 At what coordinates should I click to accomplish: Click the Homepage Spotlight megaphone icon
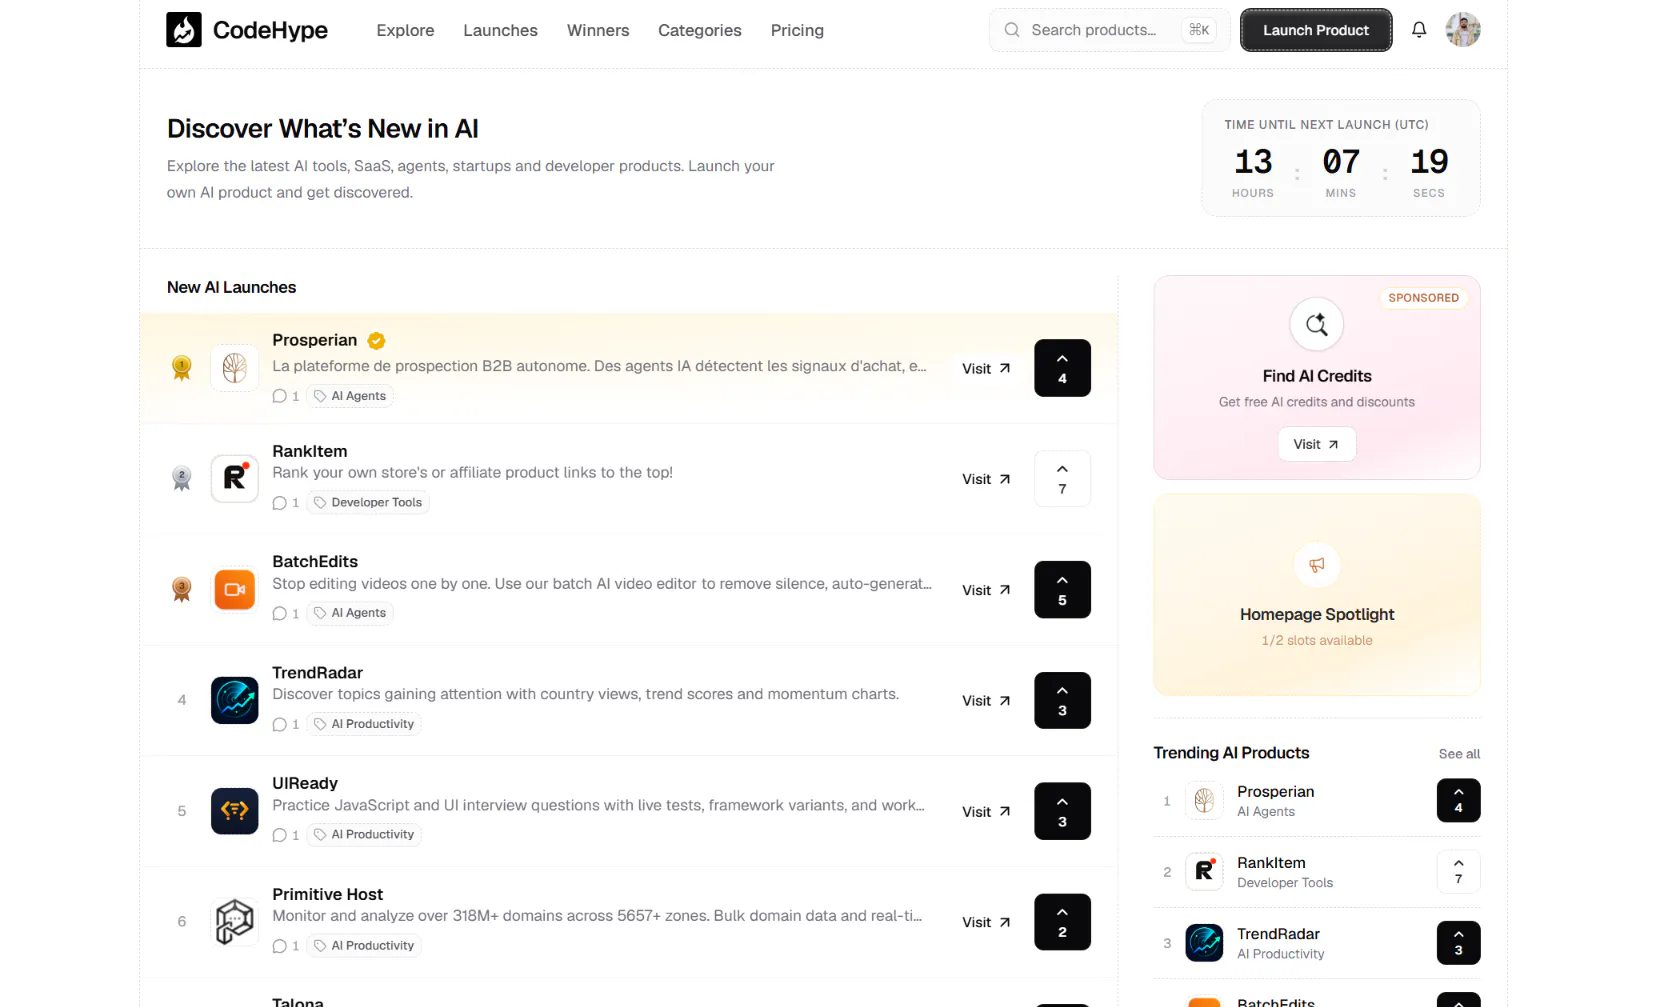[x=1317, y=565]
